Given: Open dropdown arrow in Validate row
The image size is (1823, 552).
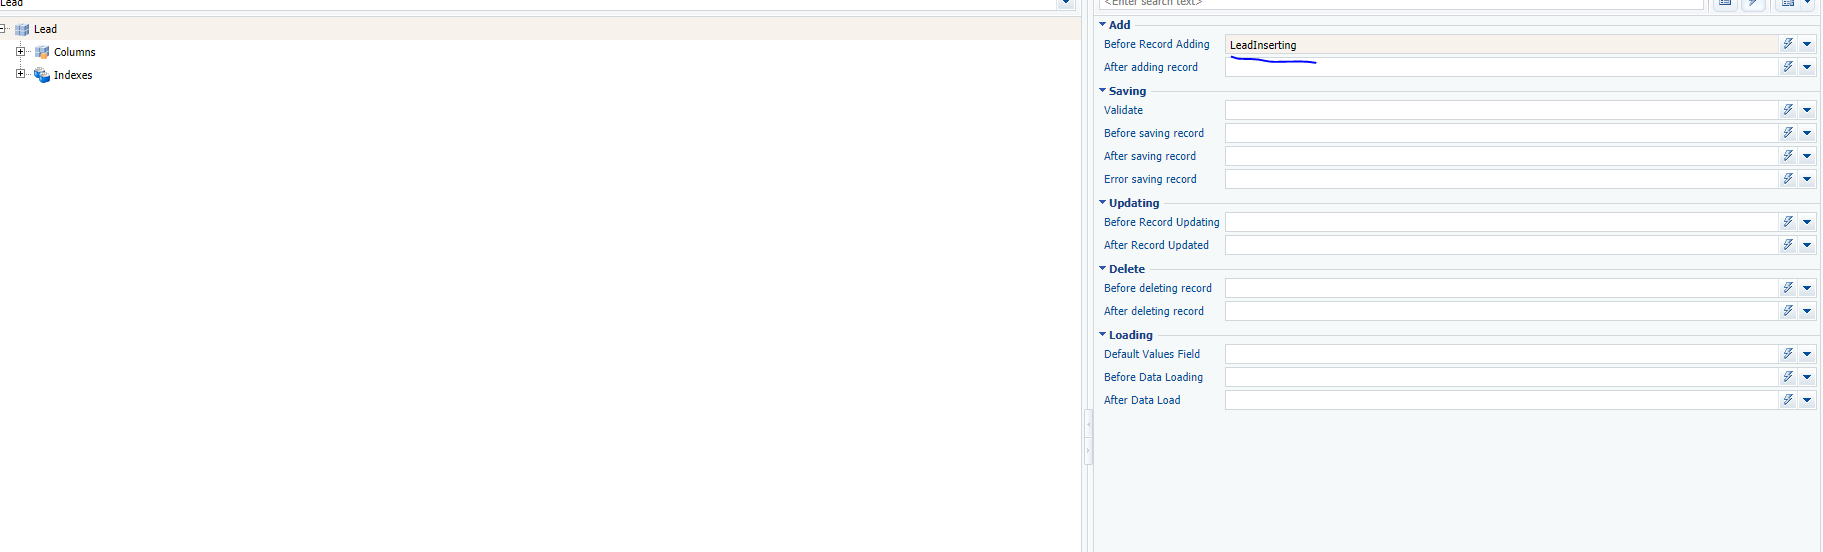Looking at the screenshot, I should (x=1807, y=110).
